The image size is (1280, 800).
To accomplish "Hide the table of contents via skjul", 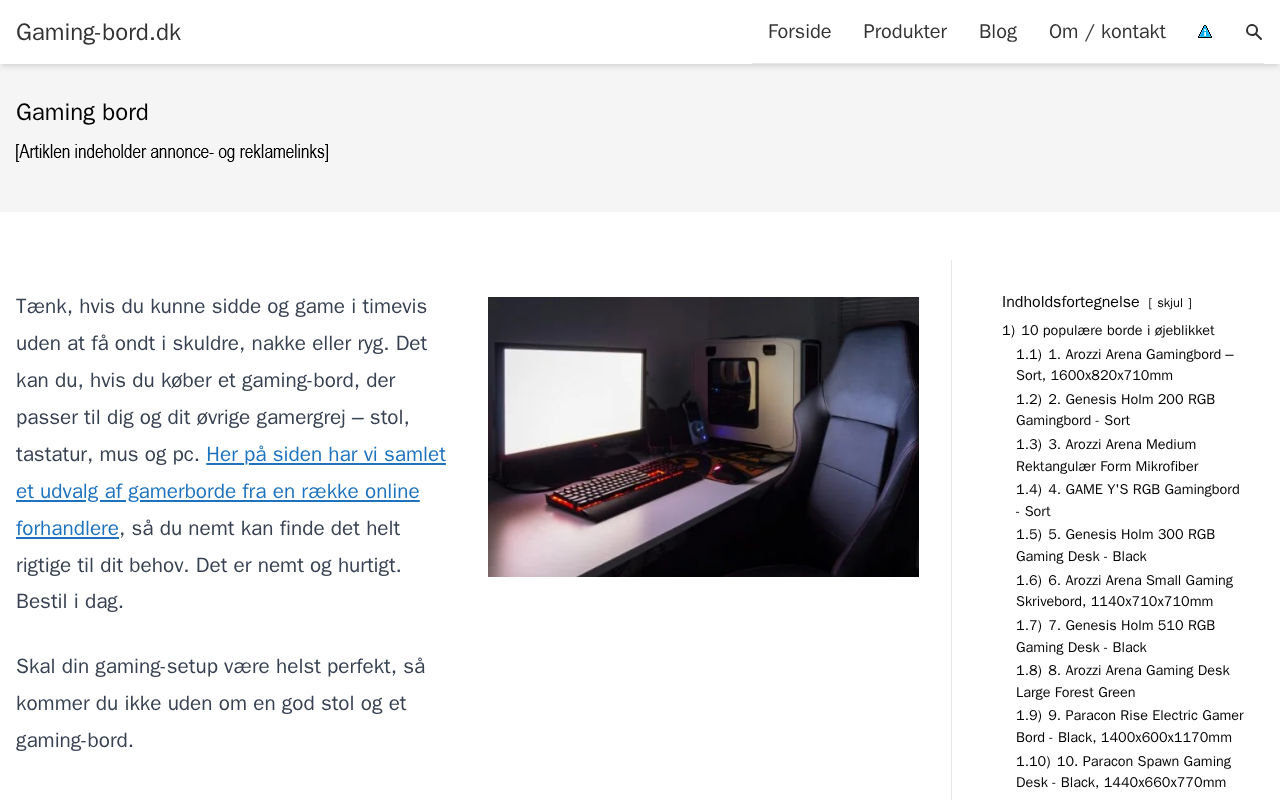I will (x=1170, y=303).
